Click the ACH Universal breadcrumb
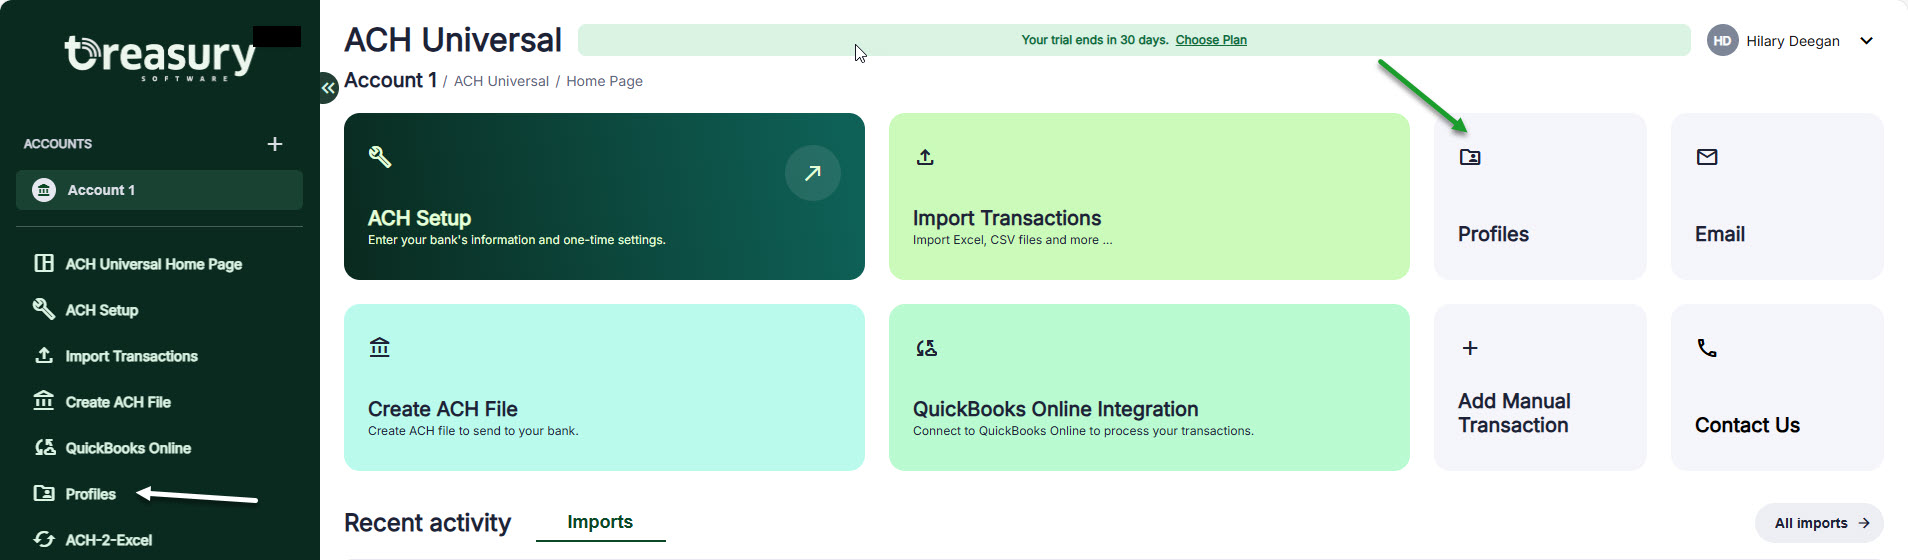Viewport: 1908px width, 560px height. (x=501, y=81)
